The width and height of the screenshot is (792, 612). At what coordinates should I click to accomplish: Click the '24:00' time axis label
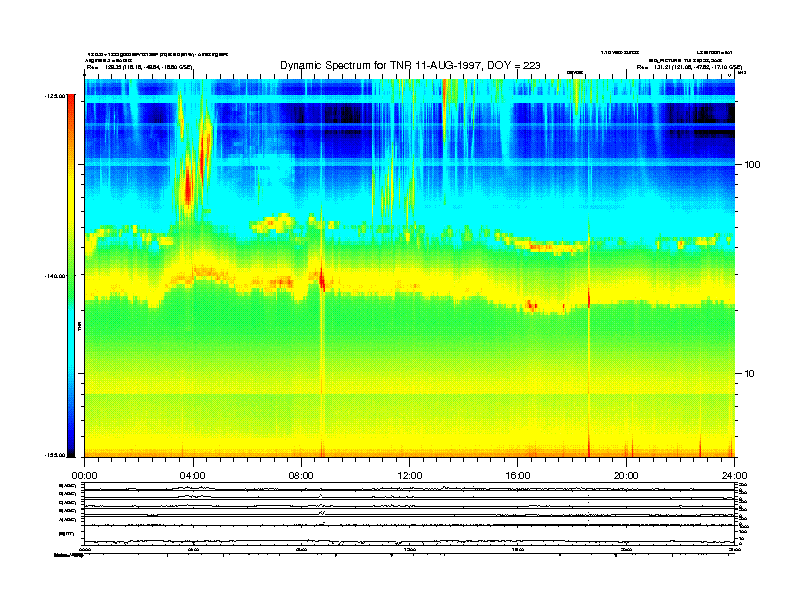(x=734, y=476)
